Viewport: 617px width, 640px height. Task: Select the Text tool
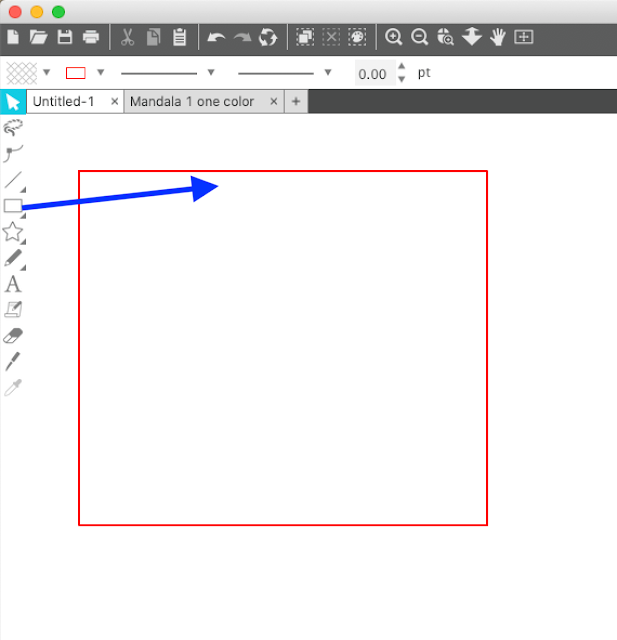(x=13, y=284)
